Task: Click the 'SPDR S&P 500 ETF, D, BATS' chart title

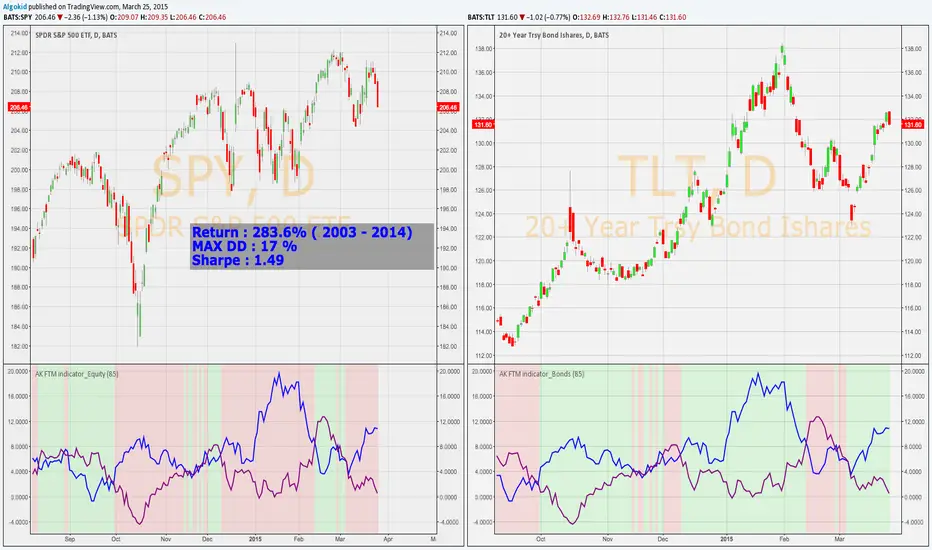Action: click(76, 35)
